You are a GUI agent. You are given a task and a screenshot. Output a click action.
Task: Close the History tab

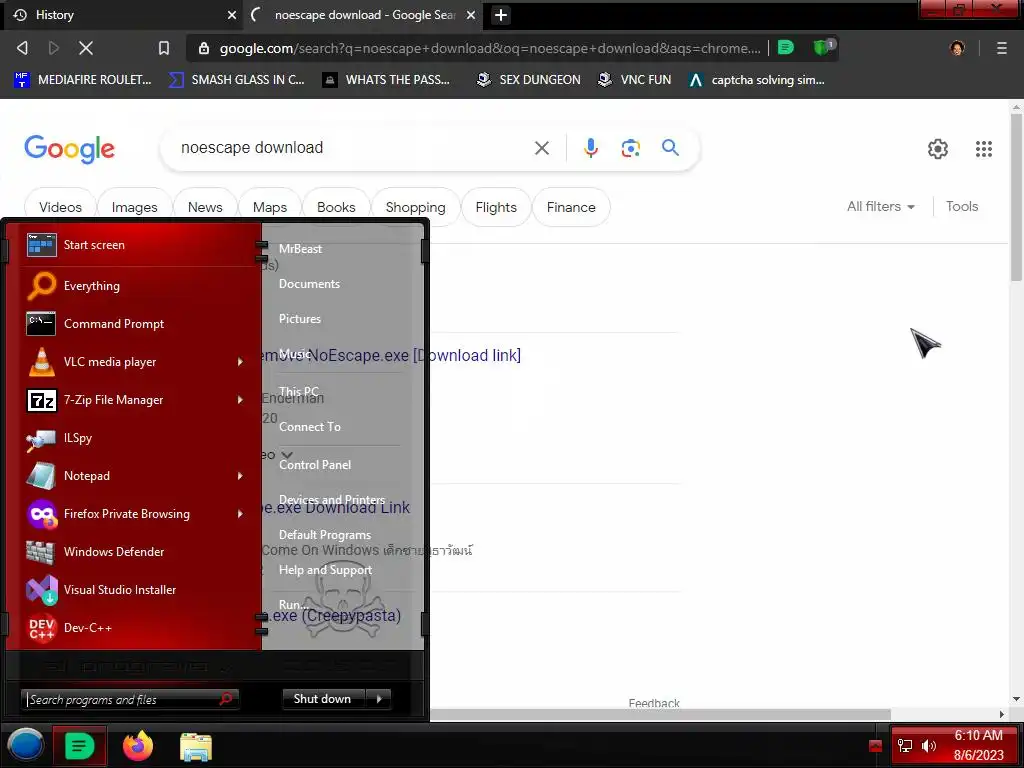231,15
